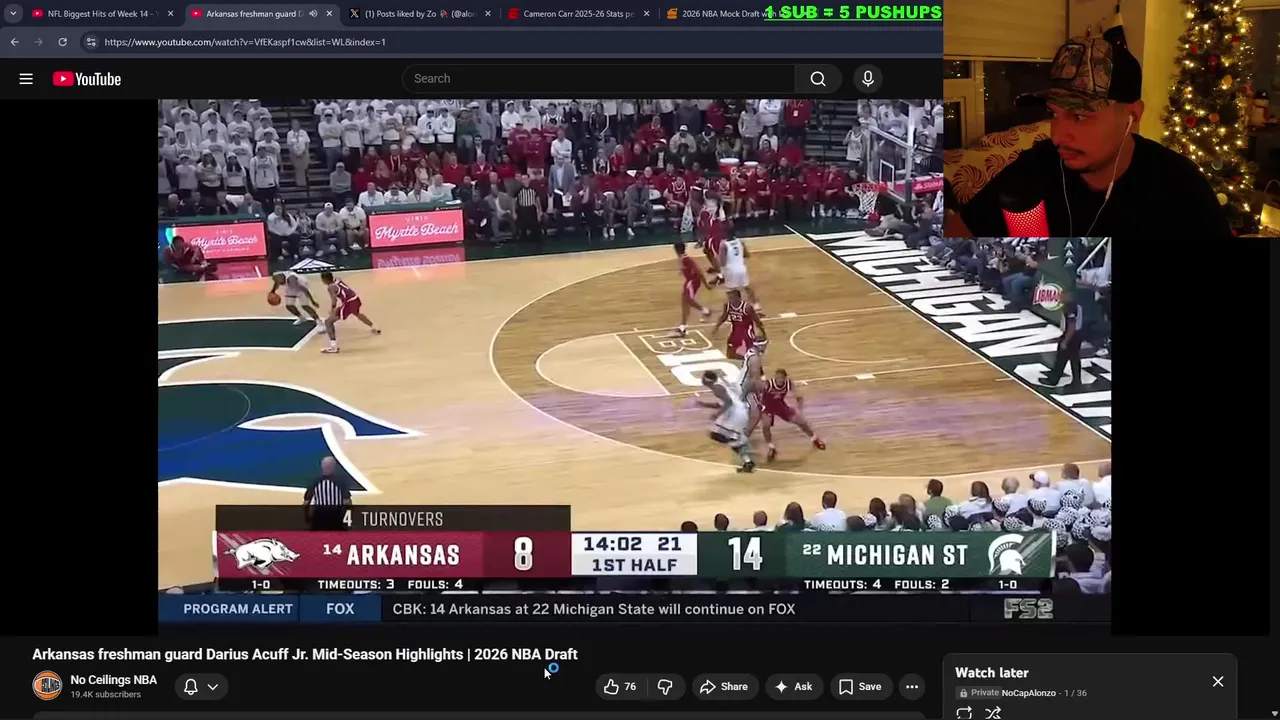Close the Arkansas freshman guard tab
This screenshot has height=720, width=1280.
pyautogui.click(x=329, y=14)
